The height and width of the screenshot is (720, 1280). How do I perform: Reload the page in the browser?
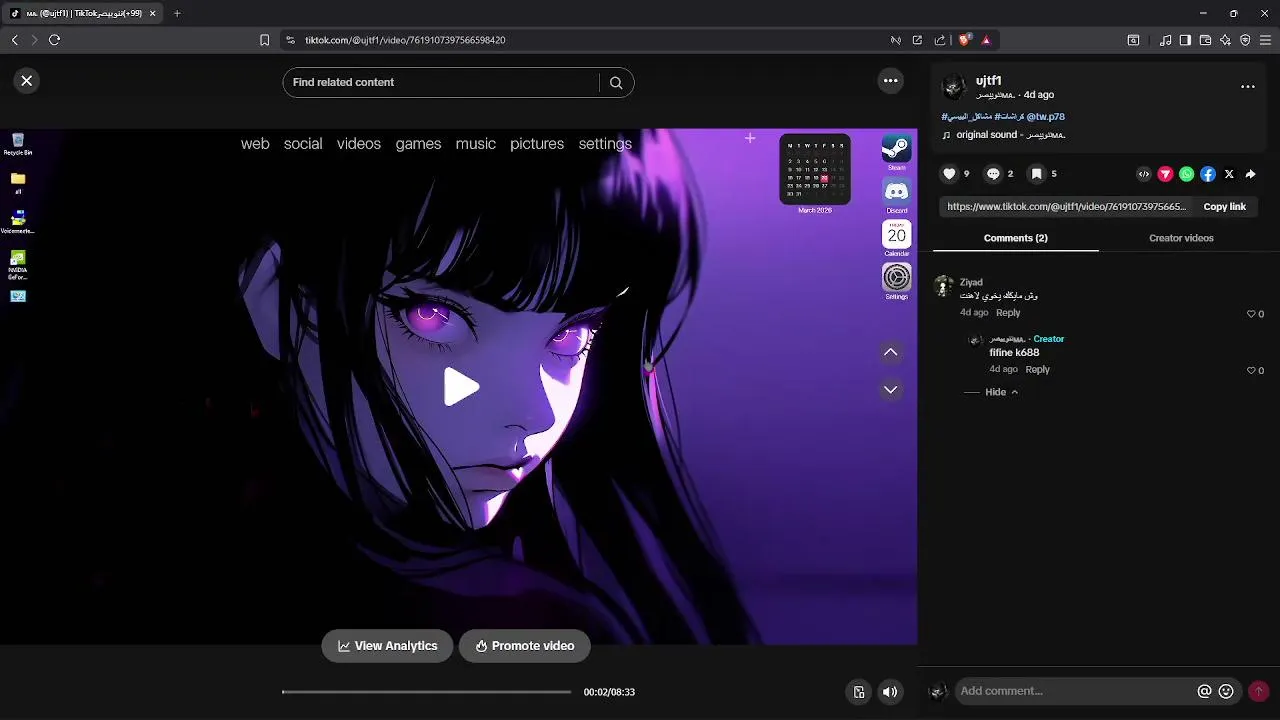54,40
